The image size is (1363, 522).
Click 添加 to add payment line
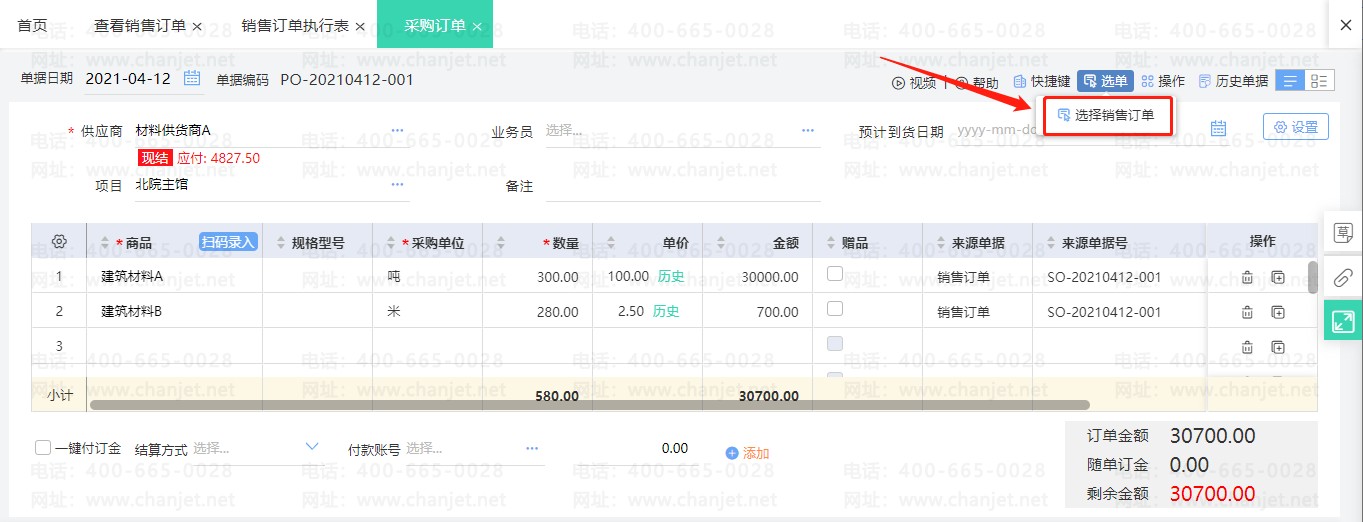point(748,453)
